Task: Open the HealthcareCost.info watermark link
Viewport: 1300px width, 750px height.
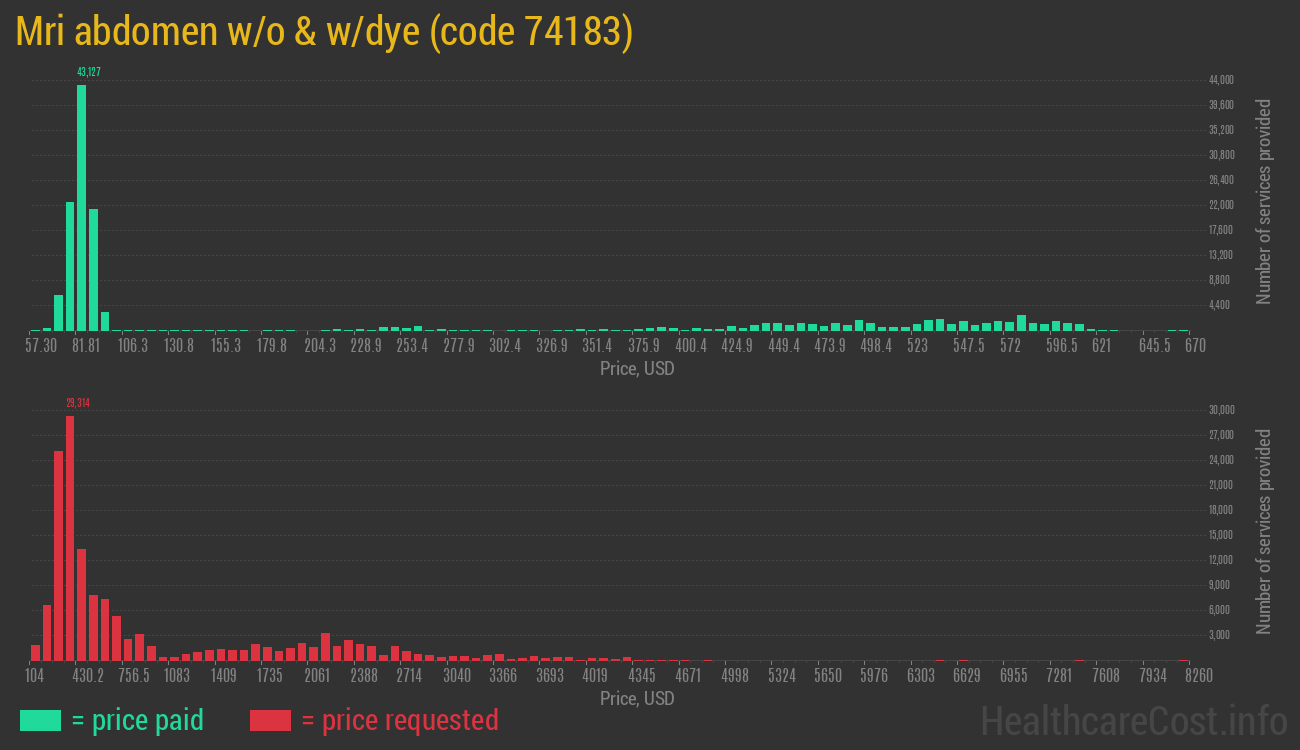Action: pyautogui.click(x=1133, y=720)
